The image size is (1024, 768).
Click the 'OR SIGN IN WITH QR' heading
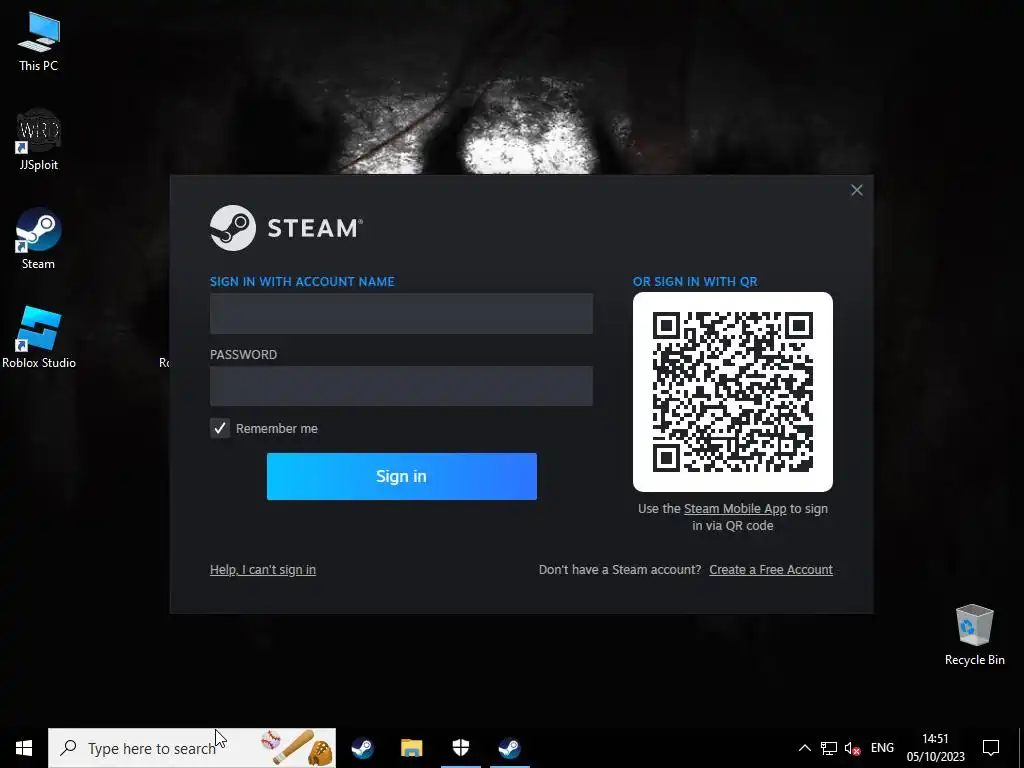coord(695,281)
